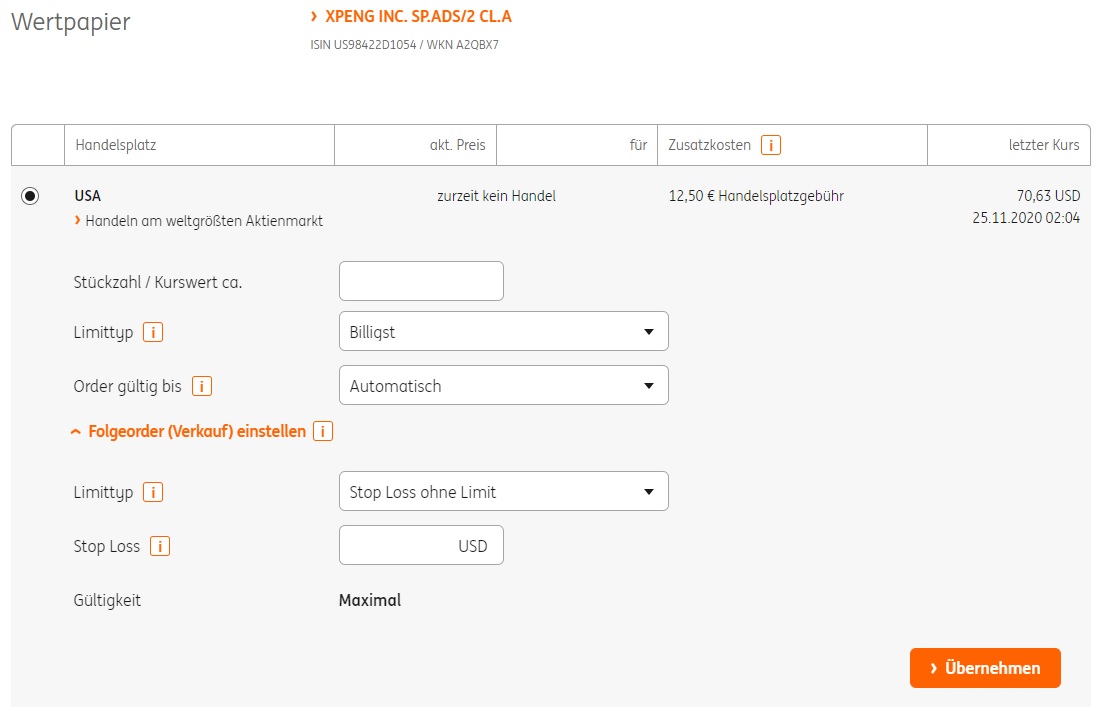
Task: Show info for Order gültig bis
Action: [202, 386]
